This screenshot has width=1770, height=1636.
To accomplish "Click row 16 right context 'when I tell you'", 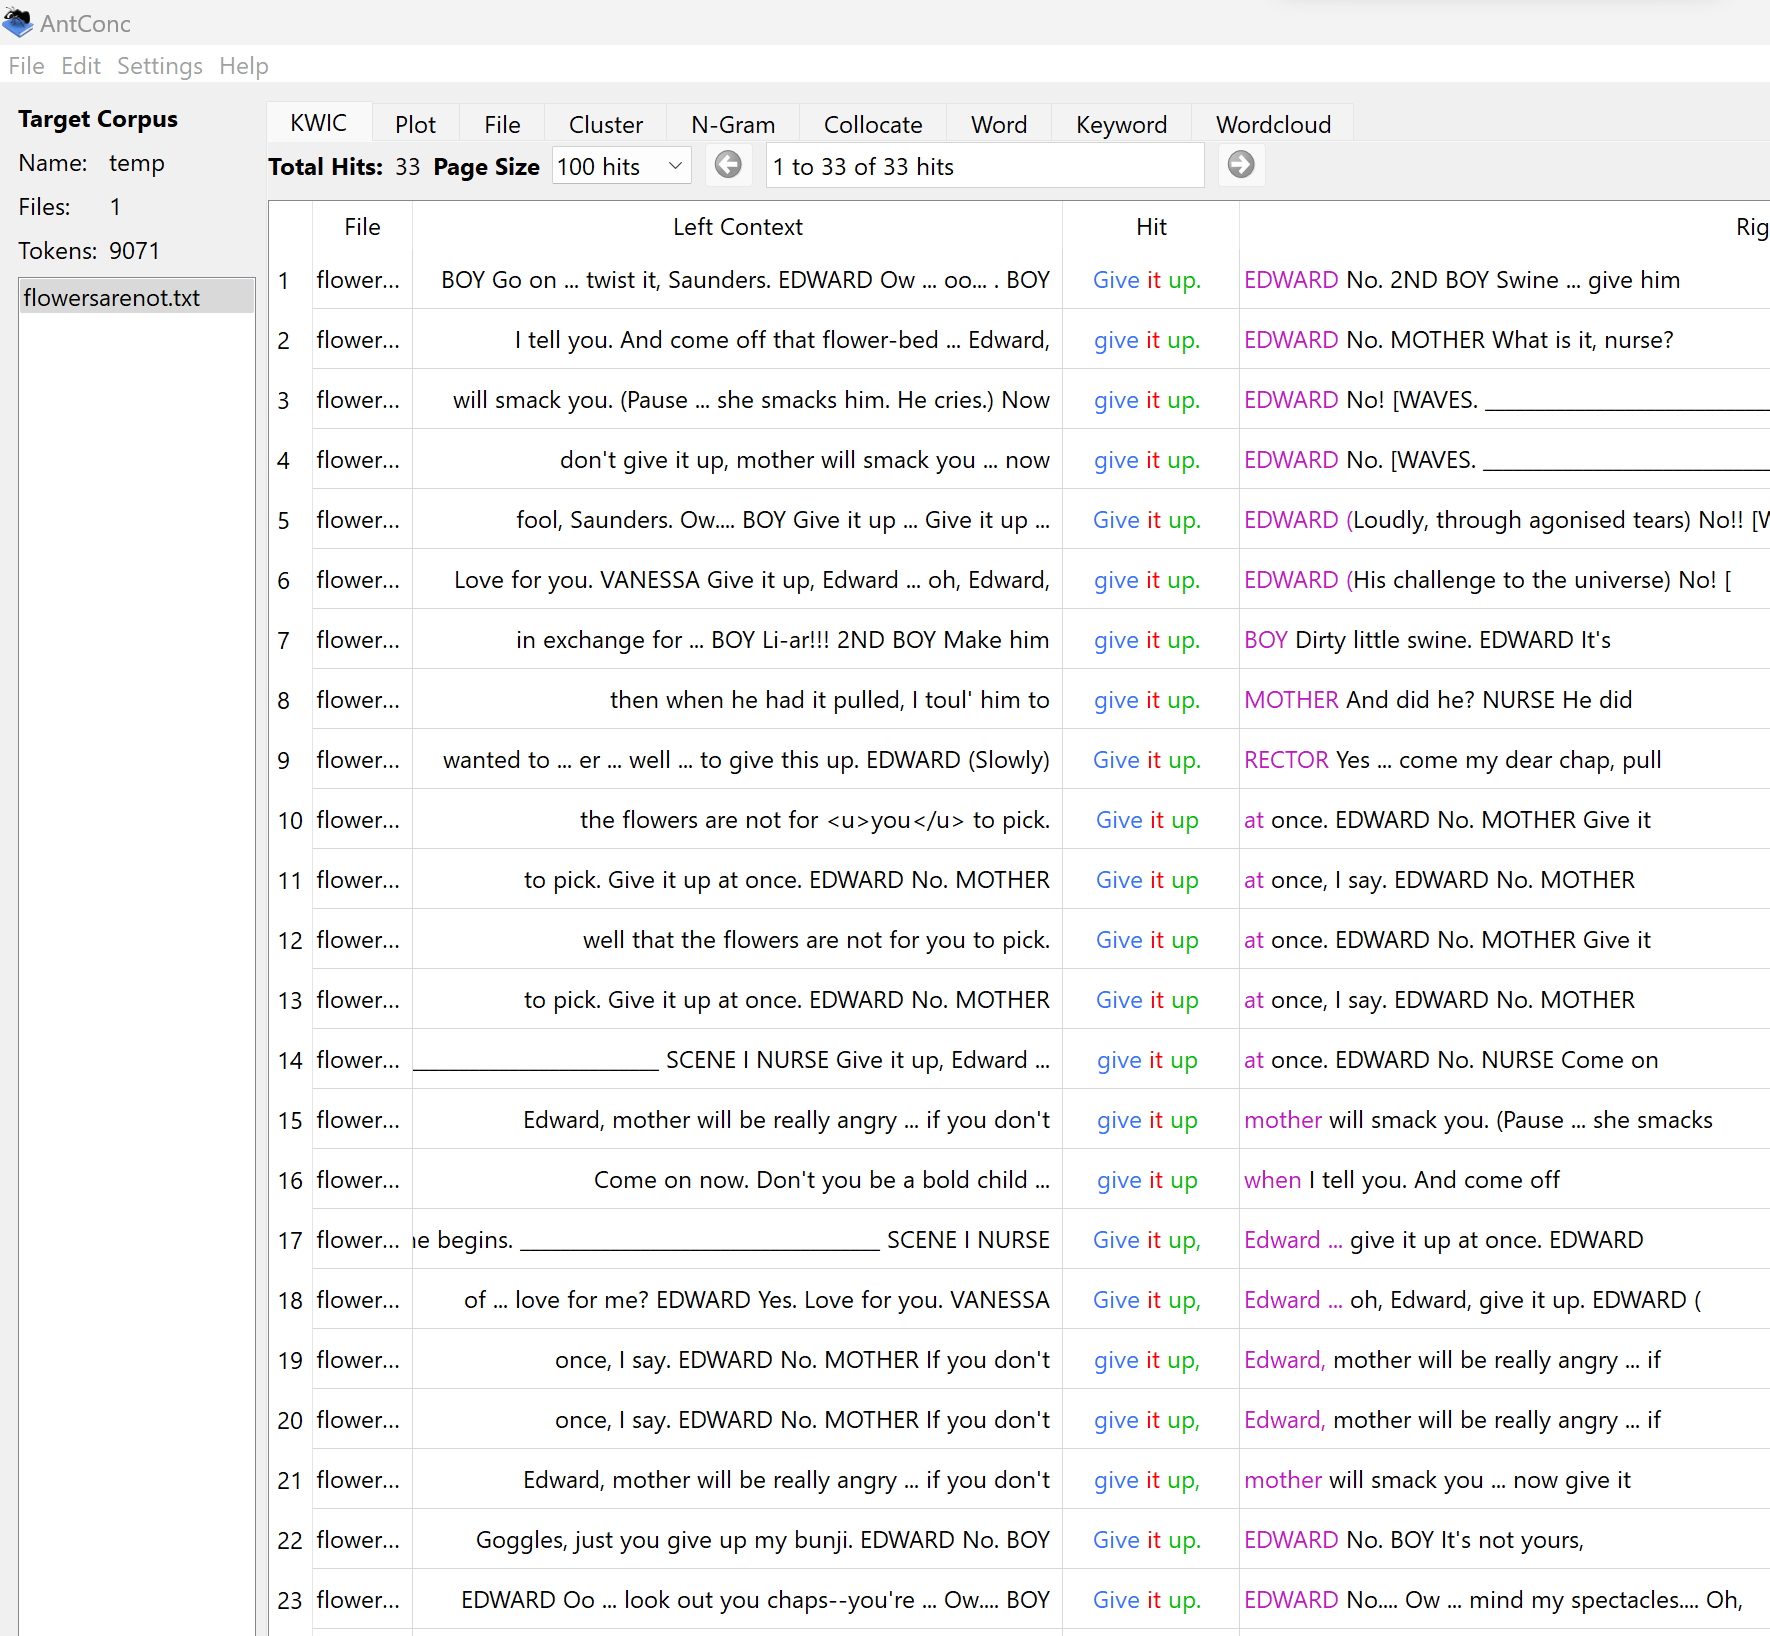I will 1325,1180.
